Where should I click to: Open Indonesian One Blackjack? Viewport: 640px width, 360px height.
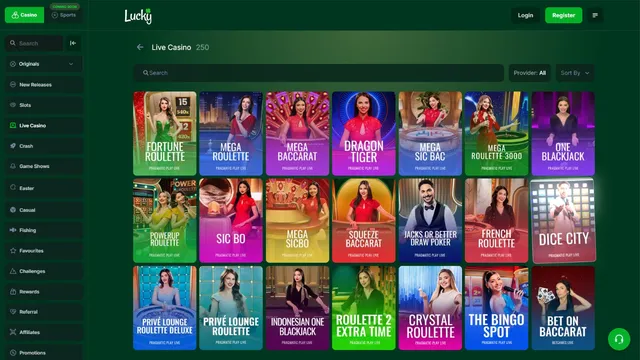point(297,308)
